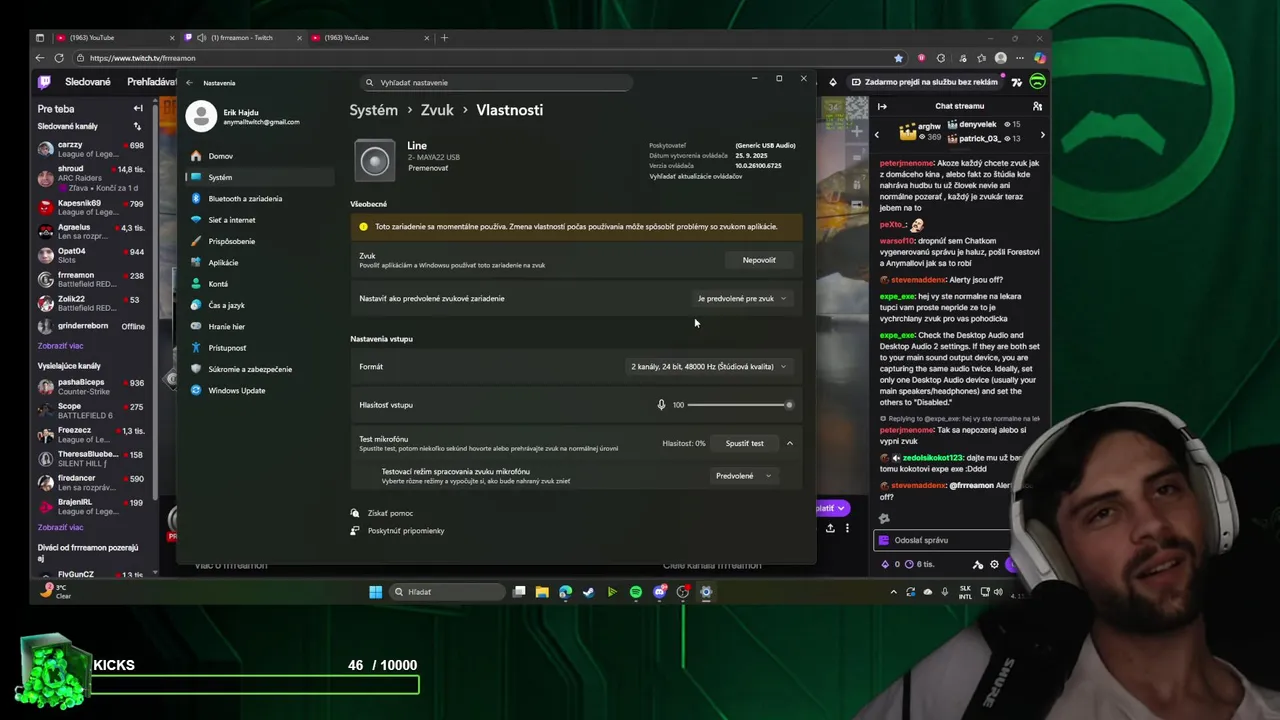The width and height of the screenshot is (1280, 720).
Task: Go to Prispôsobenie settings page
Action: [259, 241]
